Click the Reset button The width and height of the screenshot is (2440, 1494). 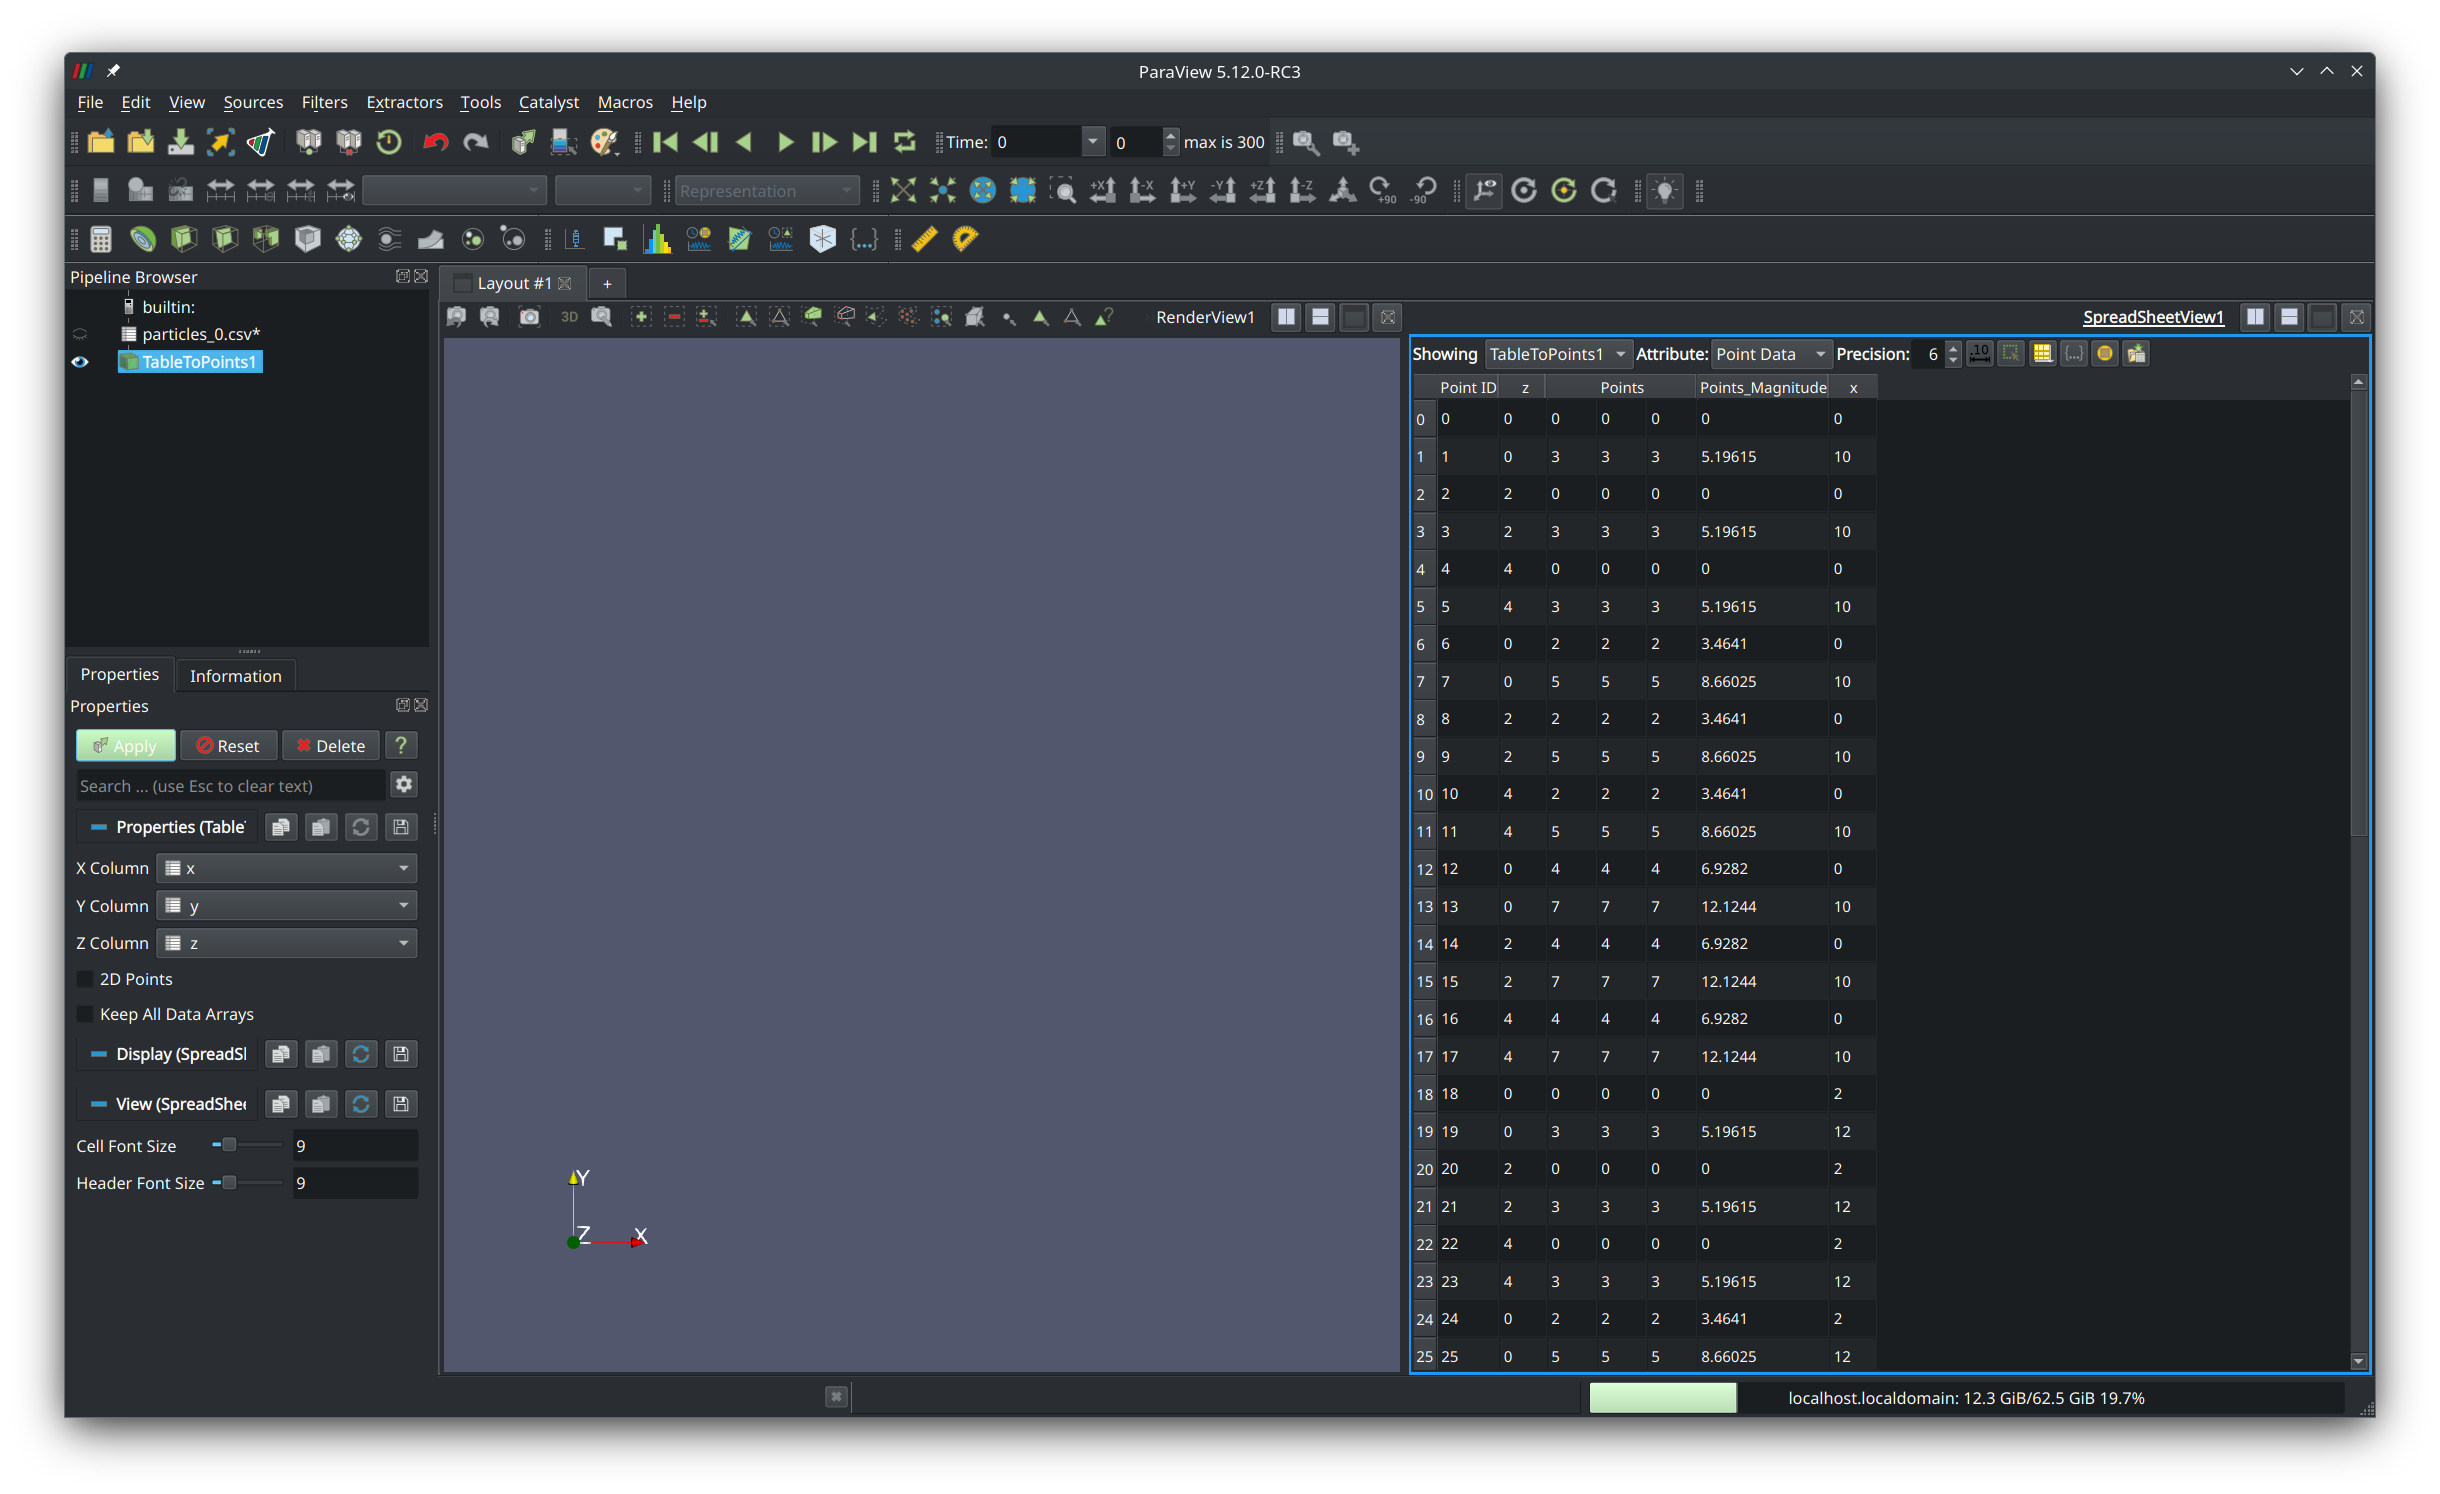click(x=228, y=746)
